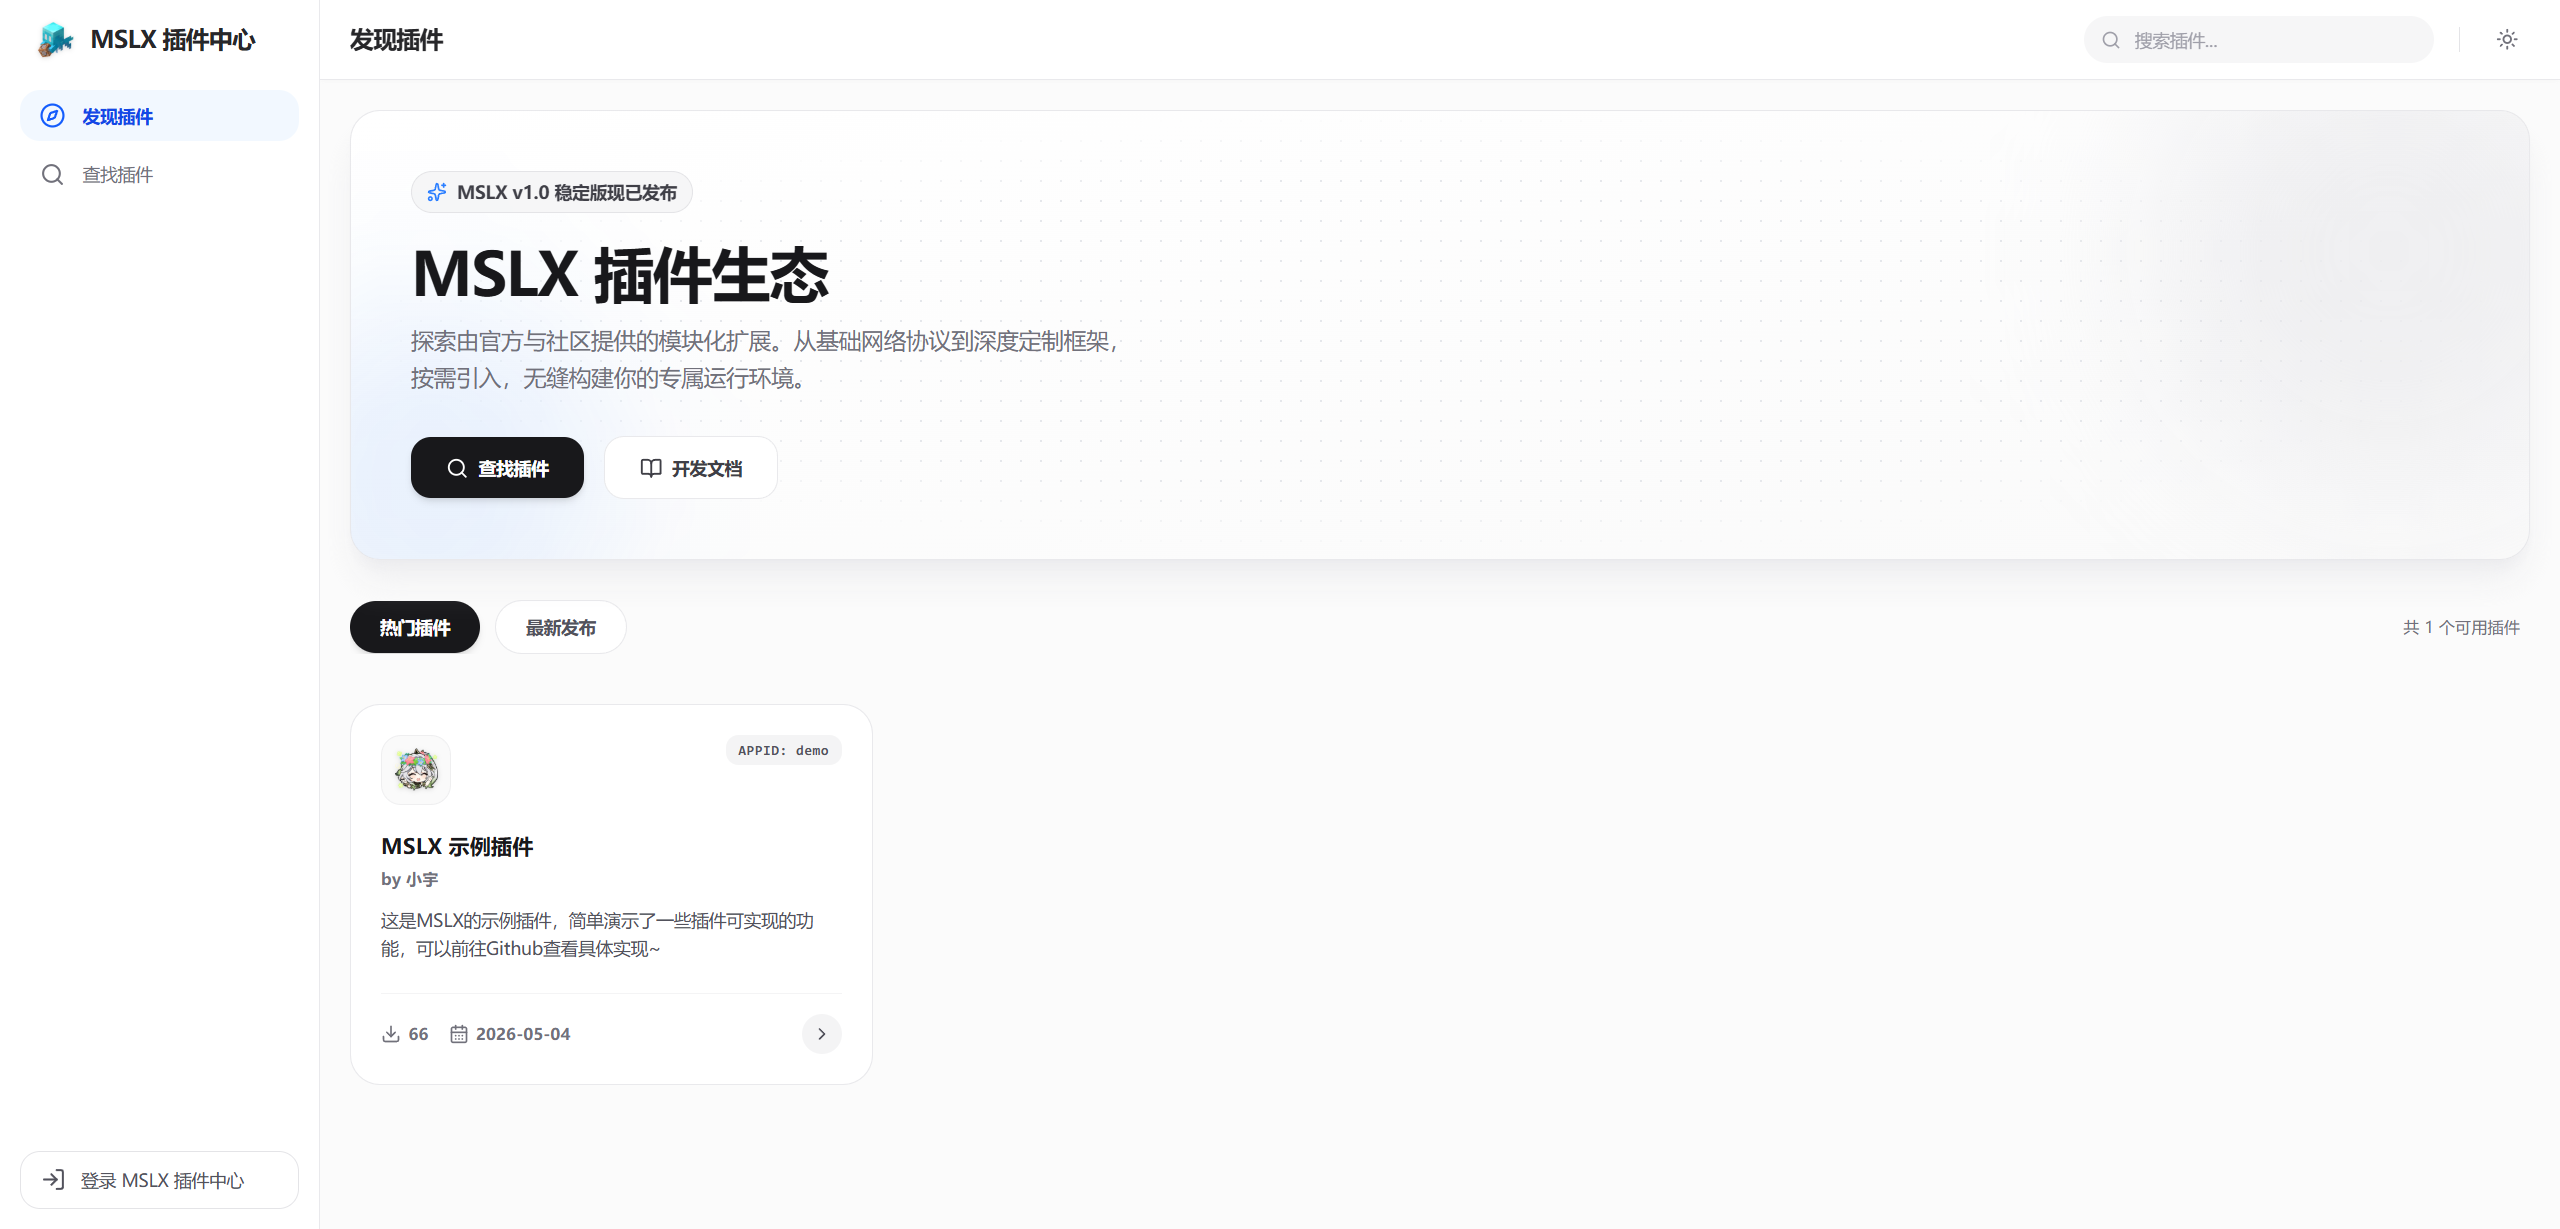Click the download count 66
Image resolution: width=2560 pixels, height=1229 pixels.
pos(418,1034)
